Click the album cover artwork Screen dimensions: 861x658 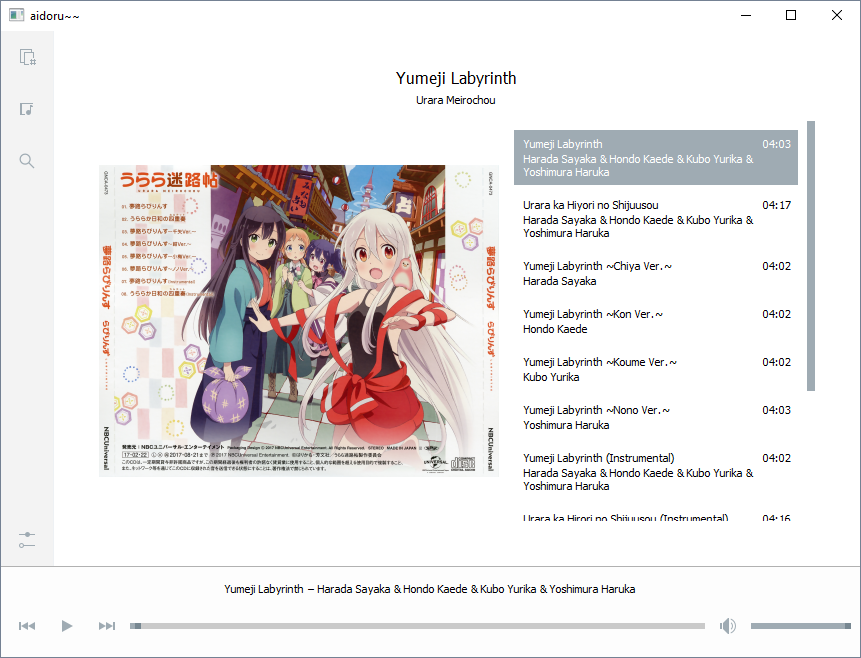tap(298, 321)
